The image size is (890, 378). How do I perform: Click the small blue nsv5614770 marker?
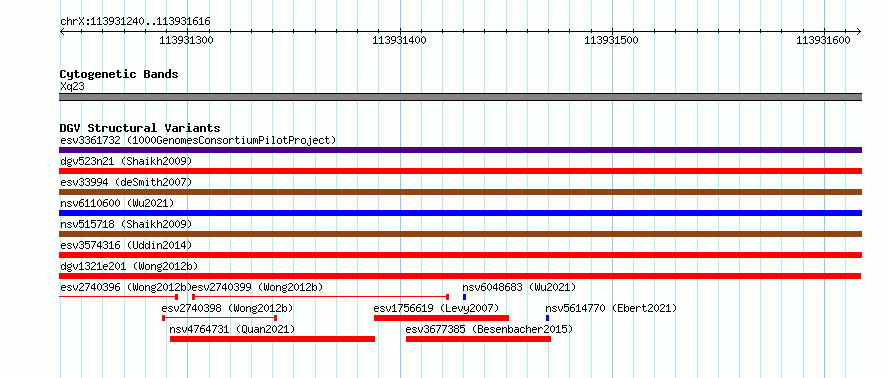[547, 318]
